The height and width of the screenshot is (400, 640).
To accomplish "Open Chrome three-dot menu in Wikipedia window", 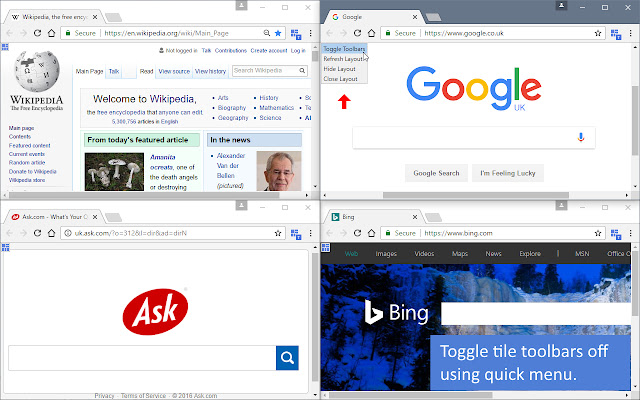I will 311,33.
